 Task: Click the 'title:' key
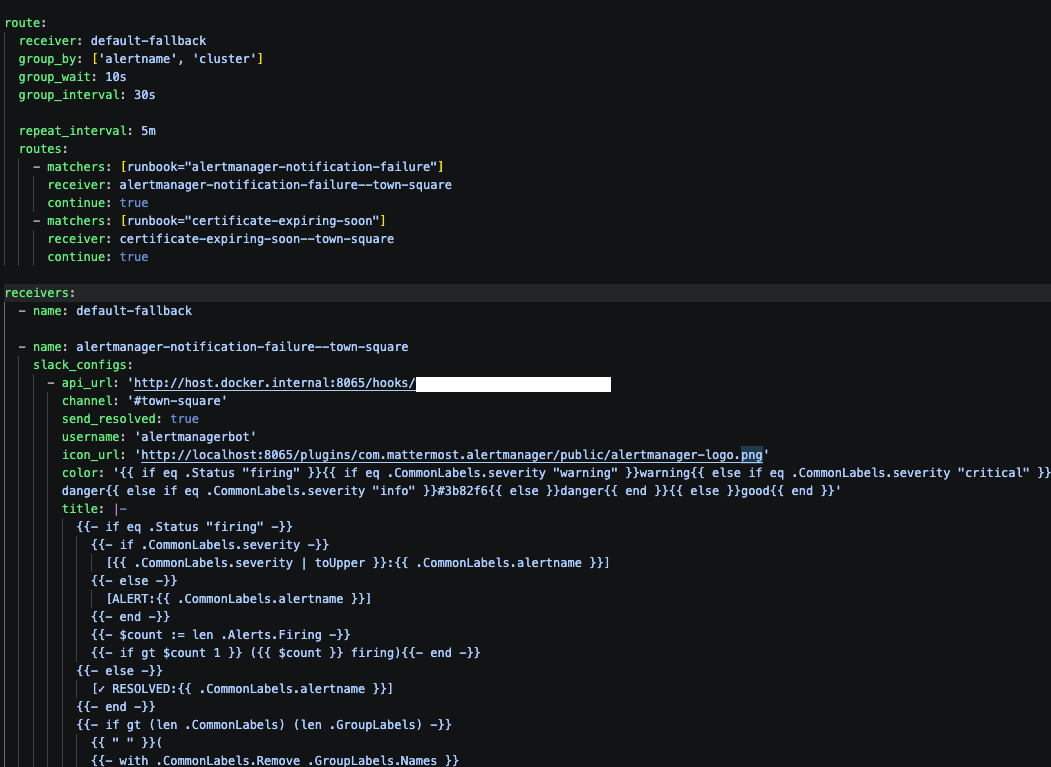pyautogui.click(x=84, y=509)
